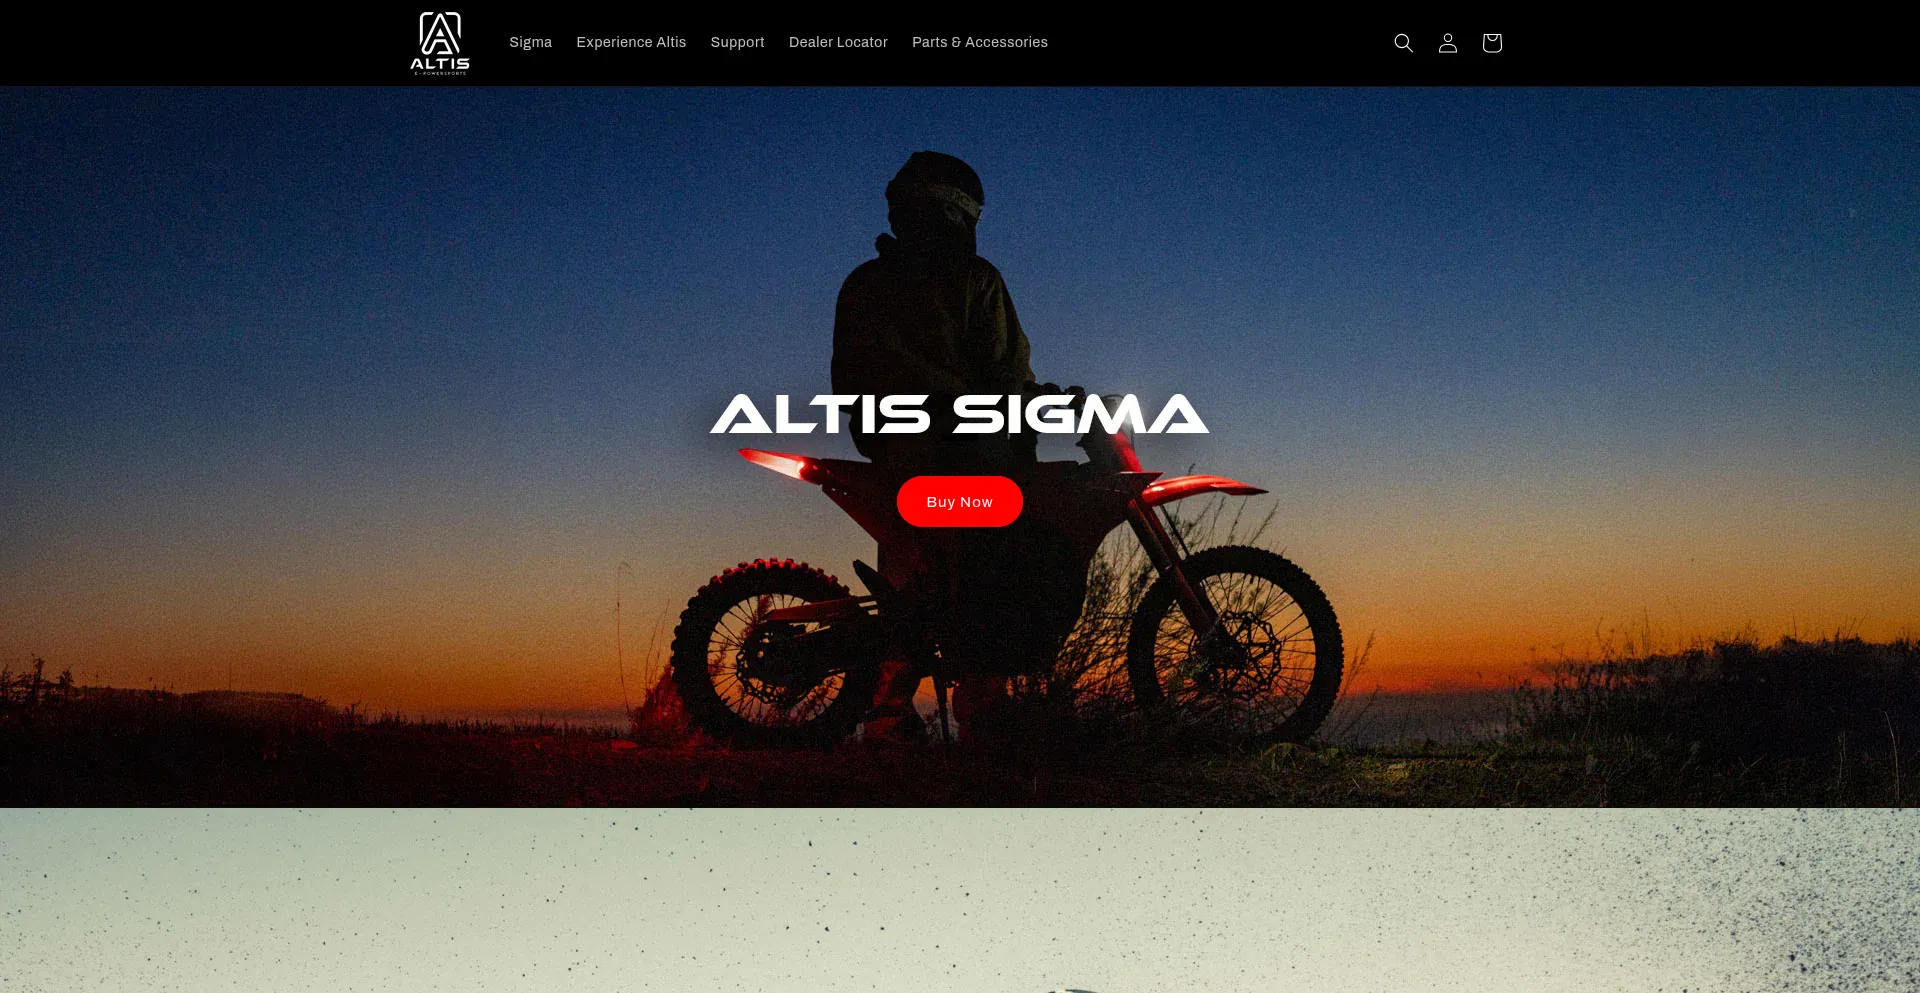1920x993 pixels.
Task: Open the Dealer Locator link
Action: [x=838, y=42]
